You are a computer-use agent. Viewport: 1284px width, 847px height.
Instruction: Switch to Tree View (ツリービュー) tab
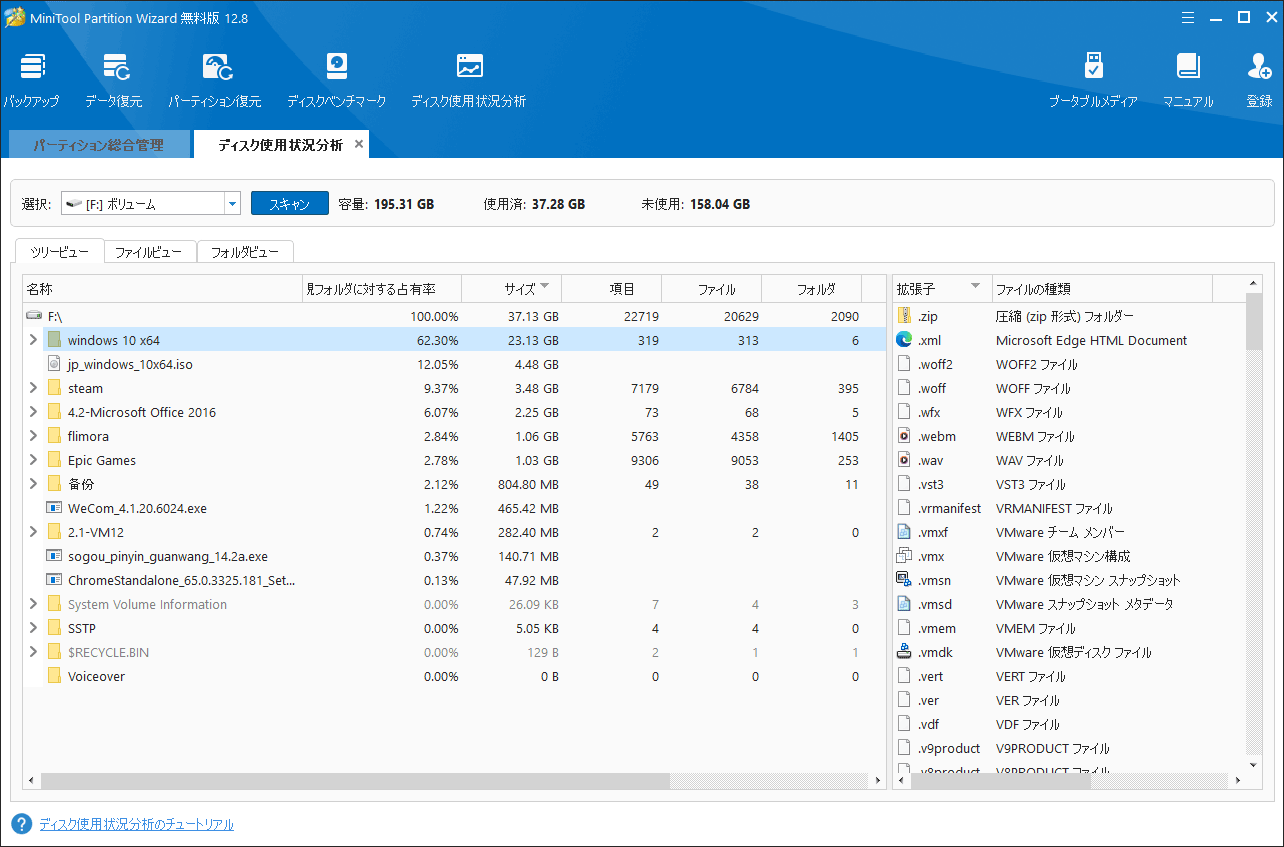pyautogui.click(x=59, y=252)
